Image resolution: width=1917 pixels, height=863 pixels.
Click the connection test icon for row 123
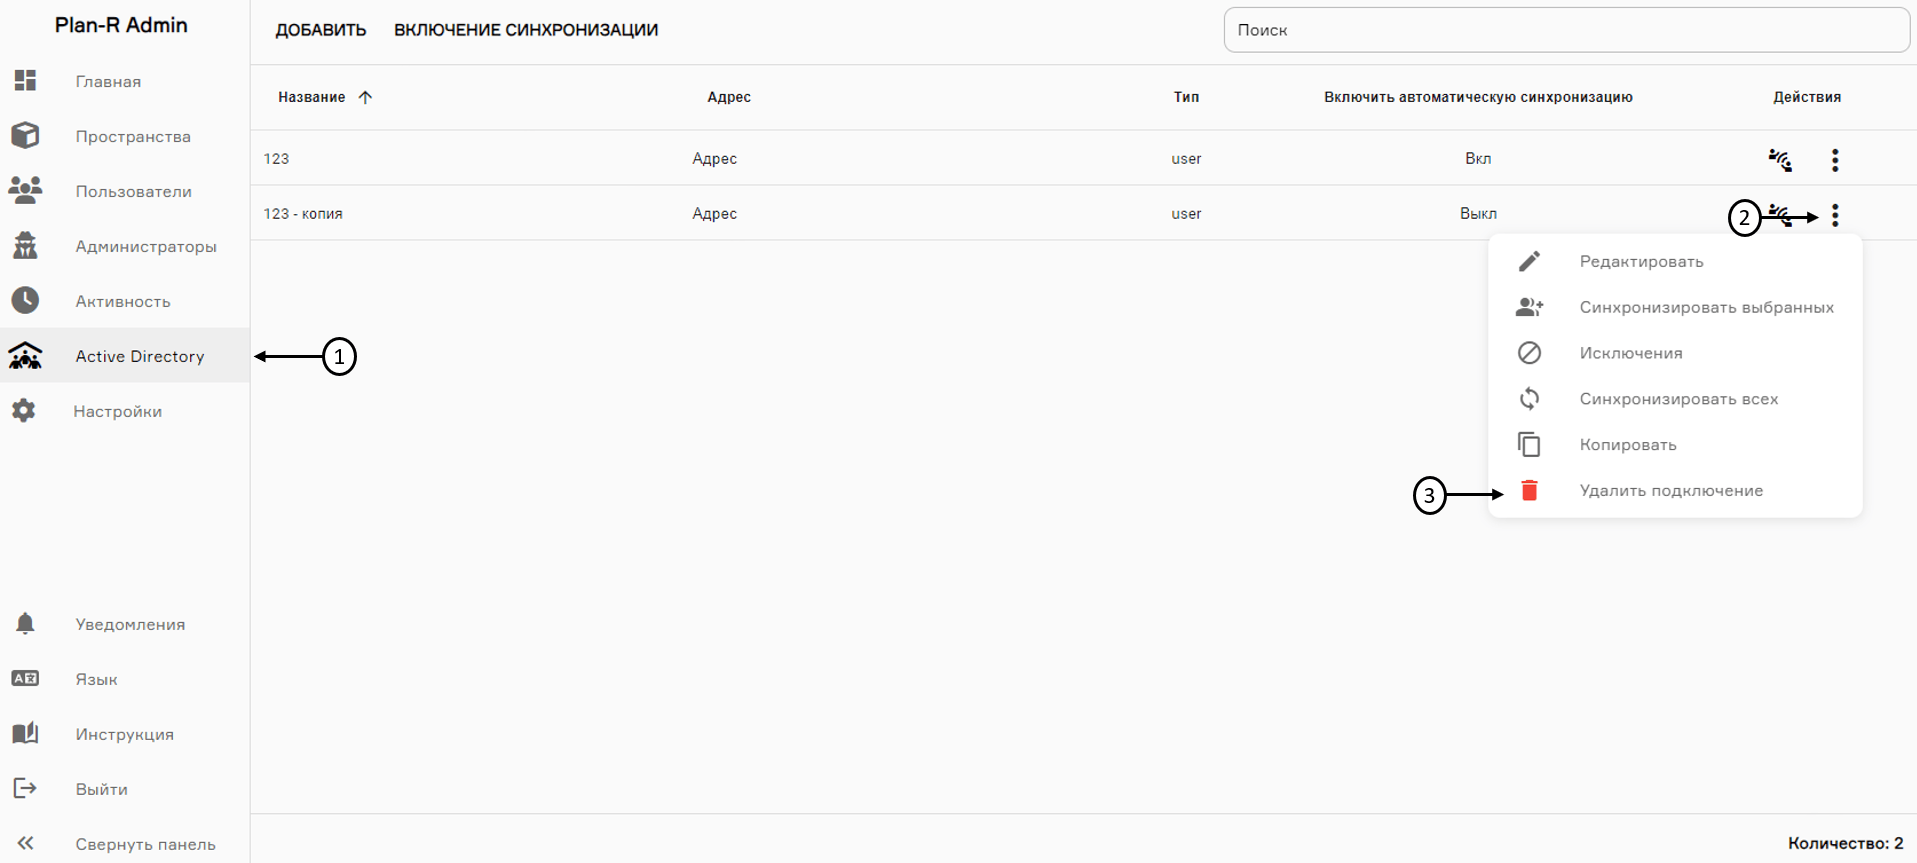tap(1779, 160)
